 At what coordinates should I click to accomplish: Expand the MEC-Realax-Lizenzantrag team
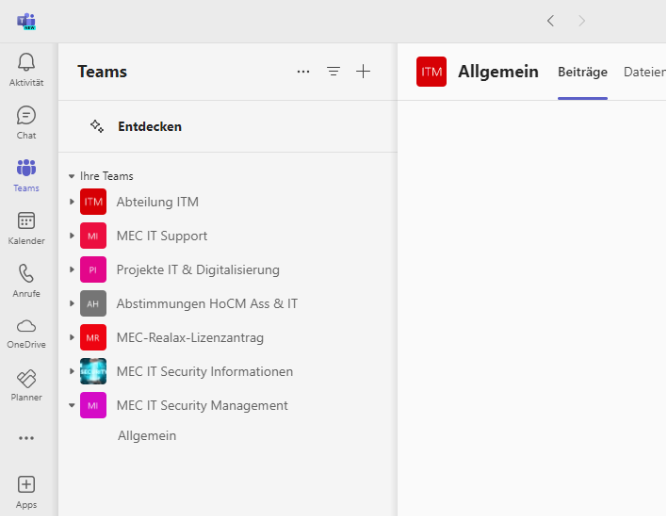72,338
